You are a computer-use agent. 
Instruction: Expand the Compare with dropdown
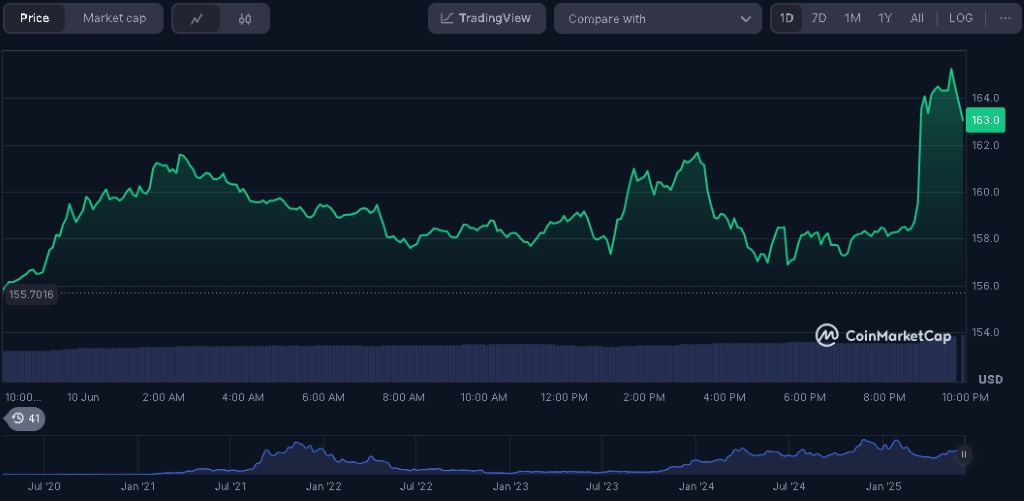pos(657,19)
